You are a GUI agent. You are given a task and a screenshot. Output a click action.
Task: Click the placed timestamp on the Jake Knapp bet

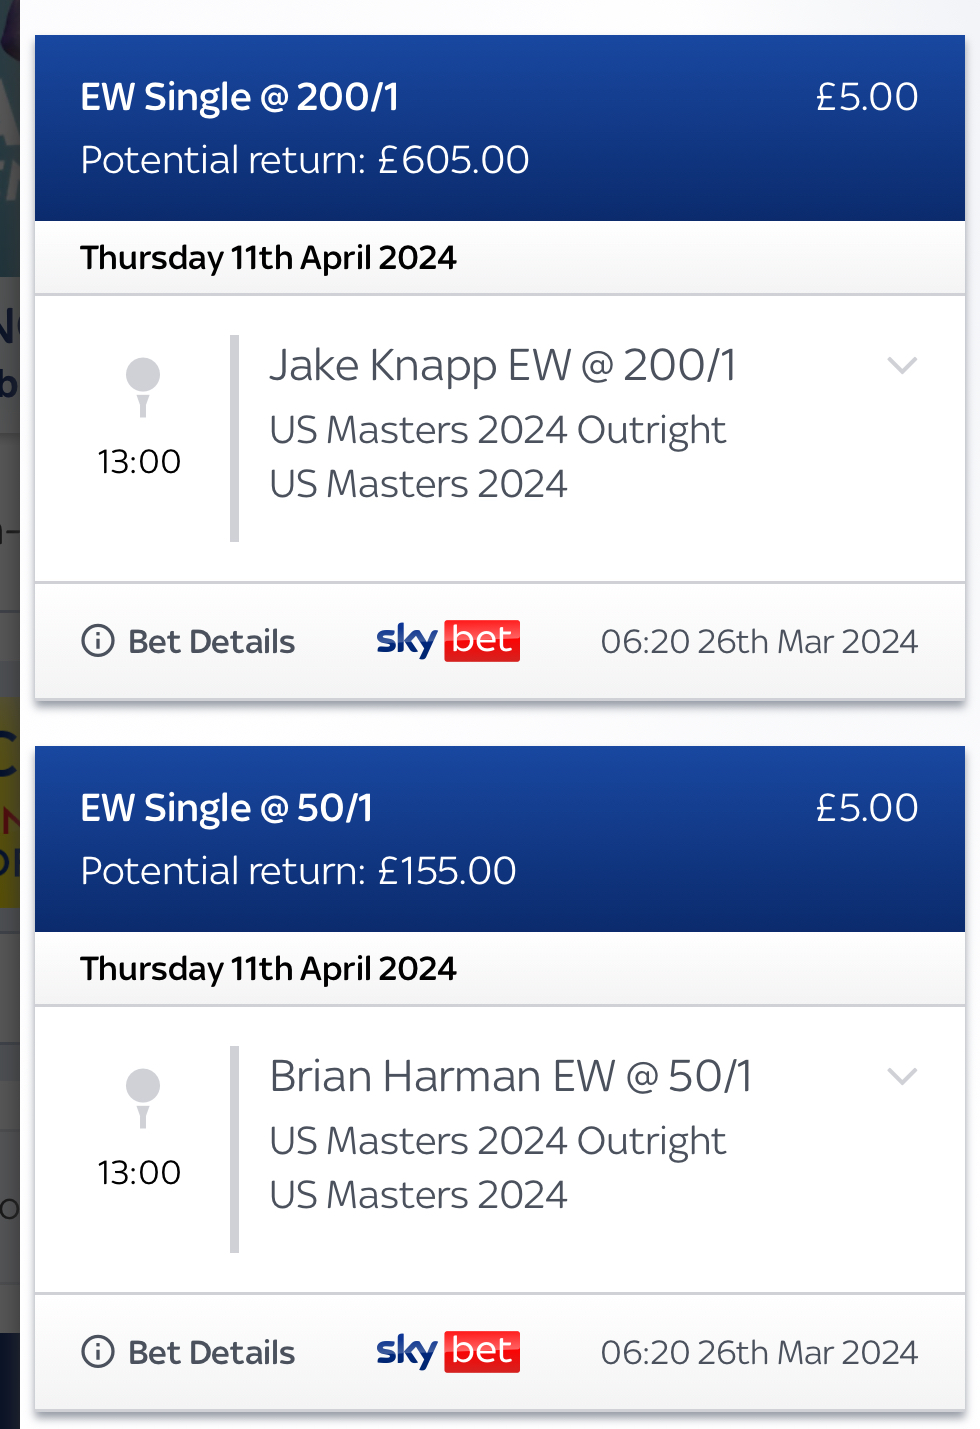pos(759,641)
